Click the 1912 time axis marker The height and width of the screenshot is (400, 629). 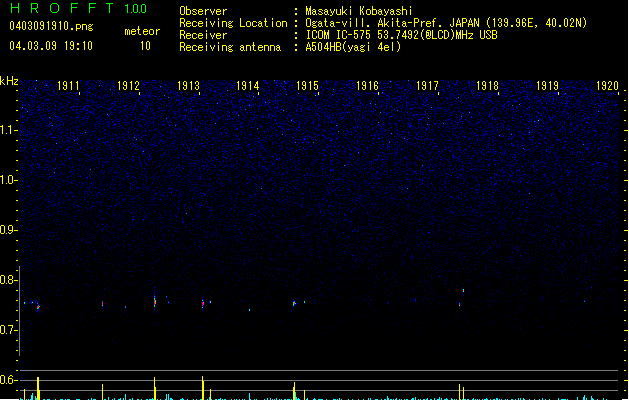(x=128, y=86)
